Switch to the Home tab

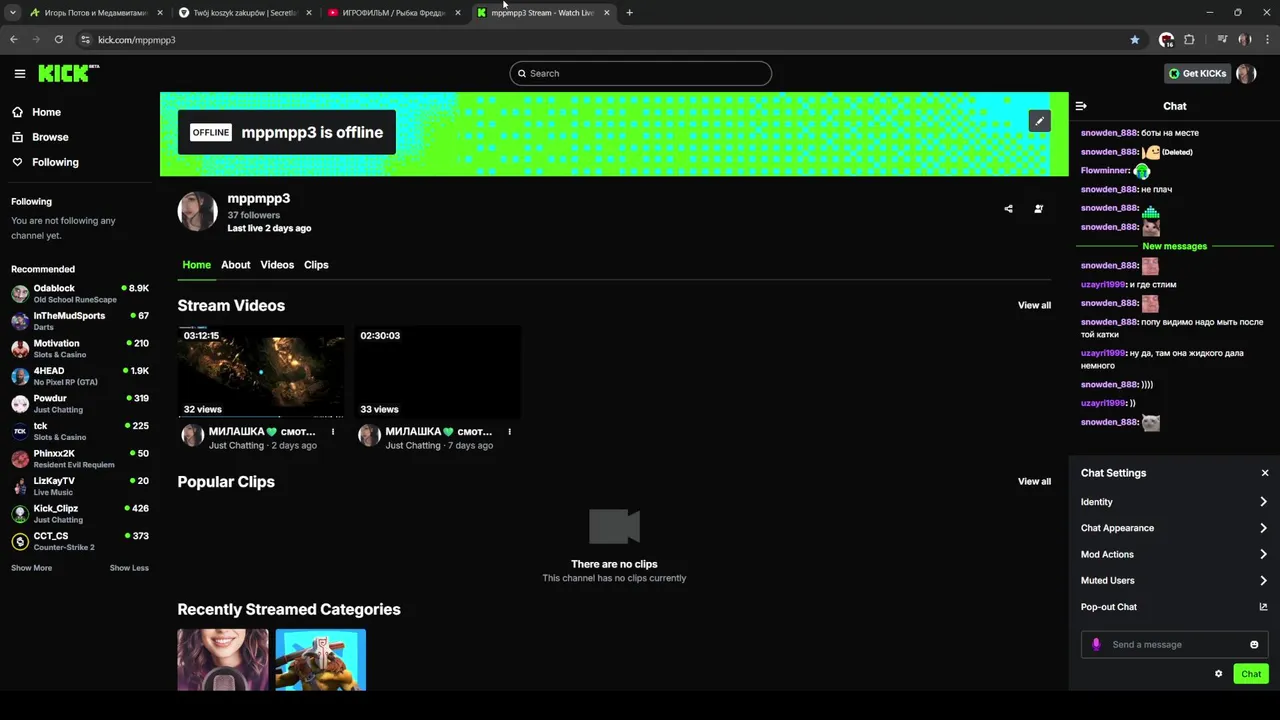tap(196, 265)
